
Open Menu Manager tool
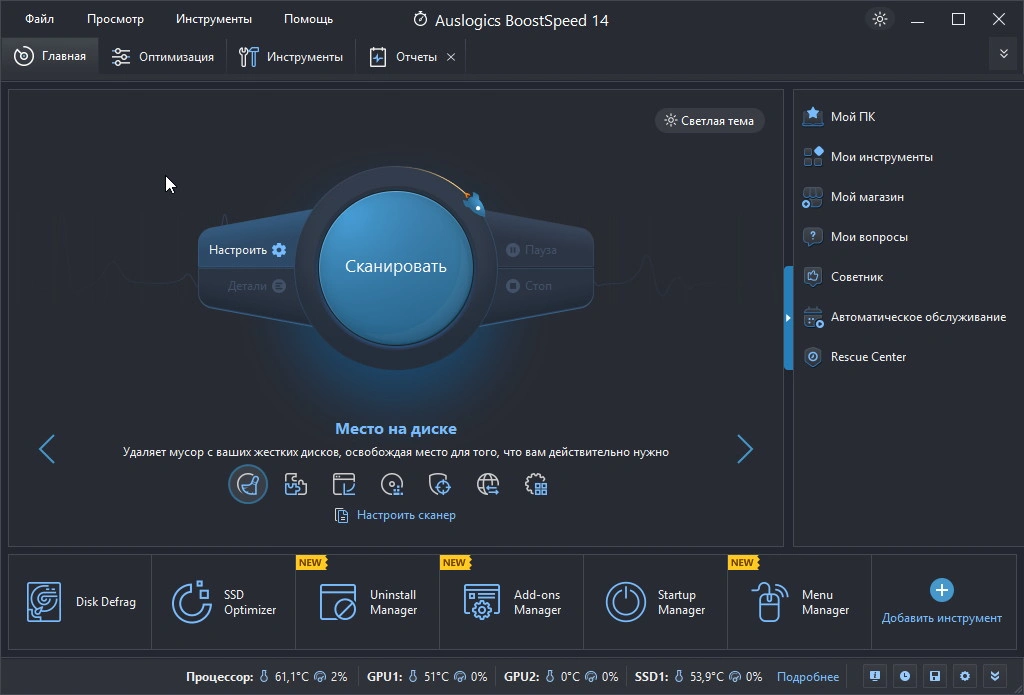click(799, 602)
